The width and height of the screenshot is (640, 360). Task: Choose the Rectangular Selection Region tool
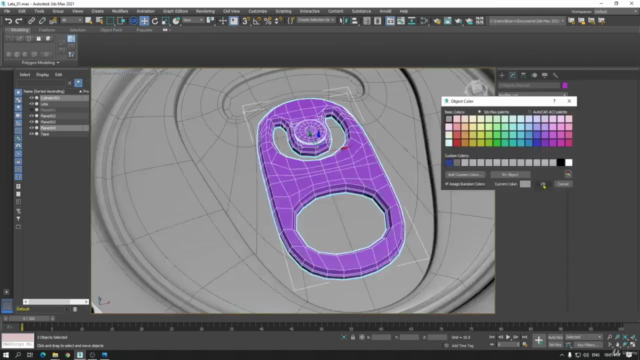pos(110,21)
